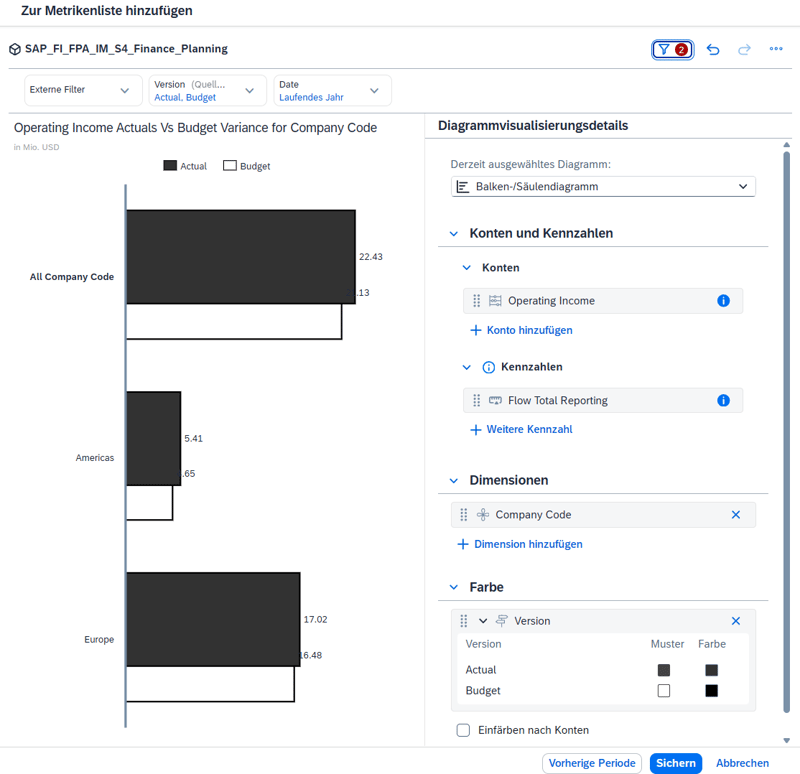Click the black Farbe swatch for Budget
This screenshot has width=800, height=774.
click(712, 690)
